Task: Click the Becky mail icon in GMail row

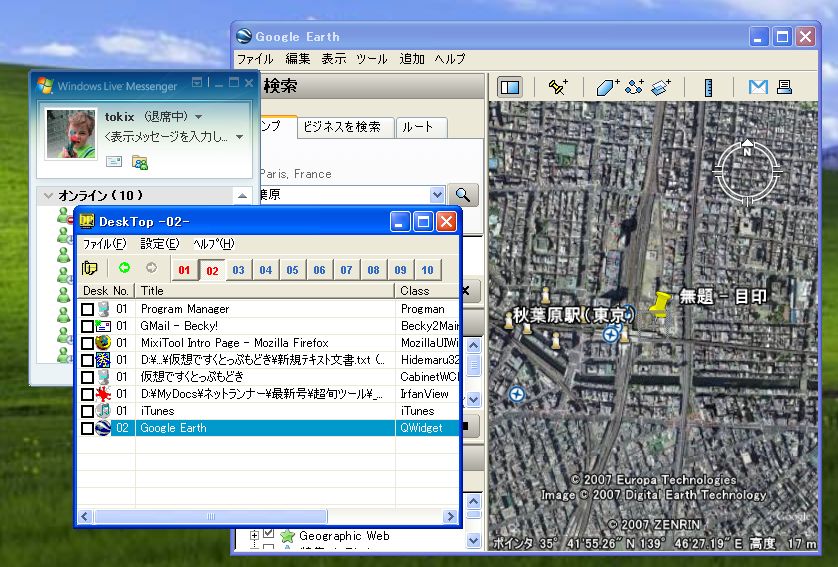Action: tap(103, 325)
